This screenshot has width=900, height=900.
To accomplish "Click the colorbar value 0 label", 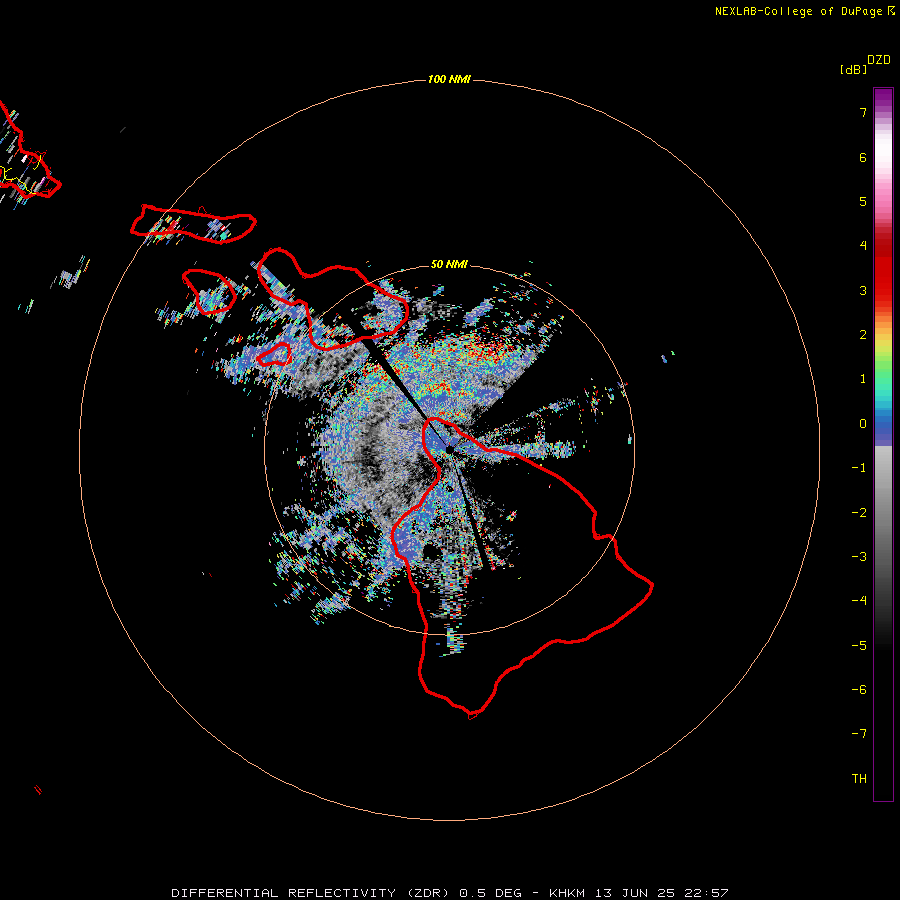I will [863, 424].
